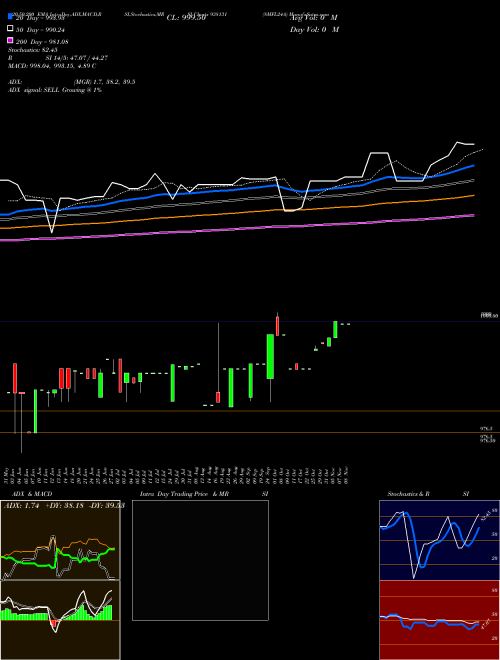This screenshot has height=660, width=500.
Task: Open the empty Intra Day Trading Price chart box
Action: [200, 560]
